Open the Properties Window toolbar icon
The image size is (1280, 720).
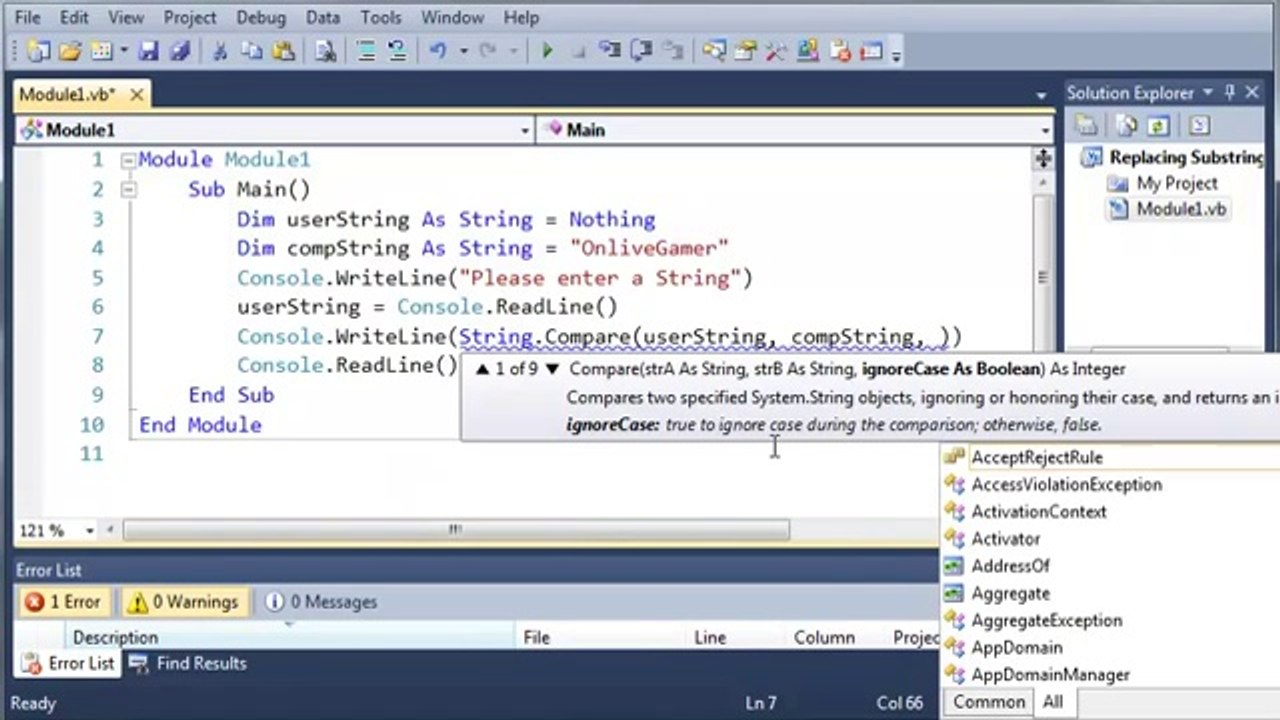click(x=745, y=51)
